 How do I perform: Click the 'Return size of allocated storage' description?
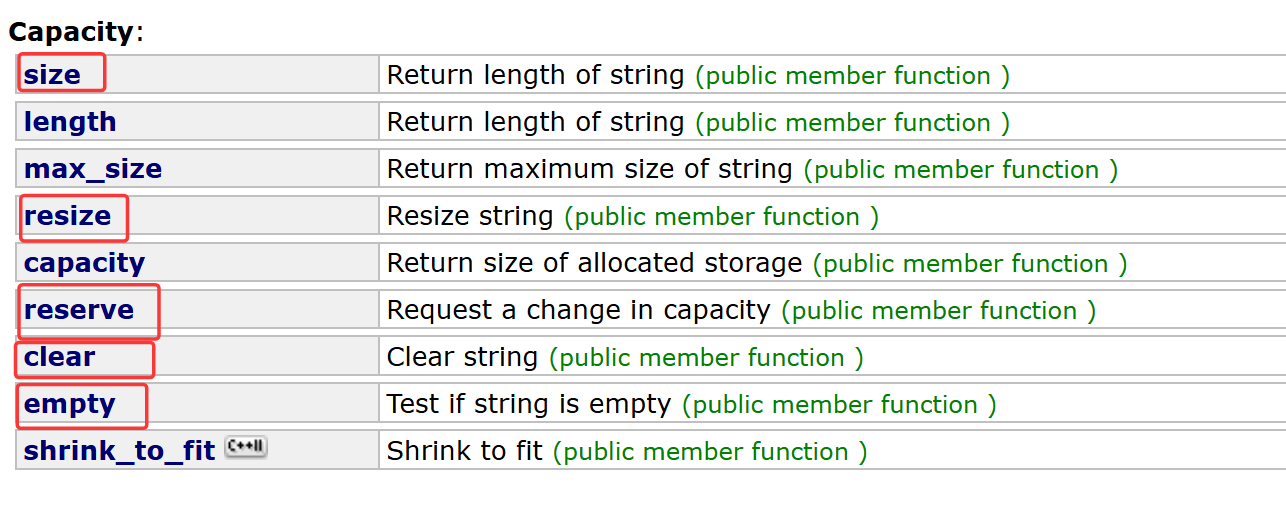(x=595, y=263)
